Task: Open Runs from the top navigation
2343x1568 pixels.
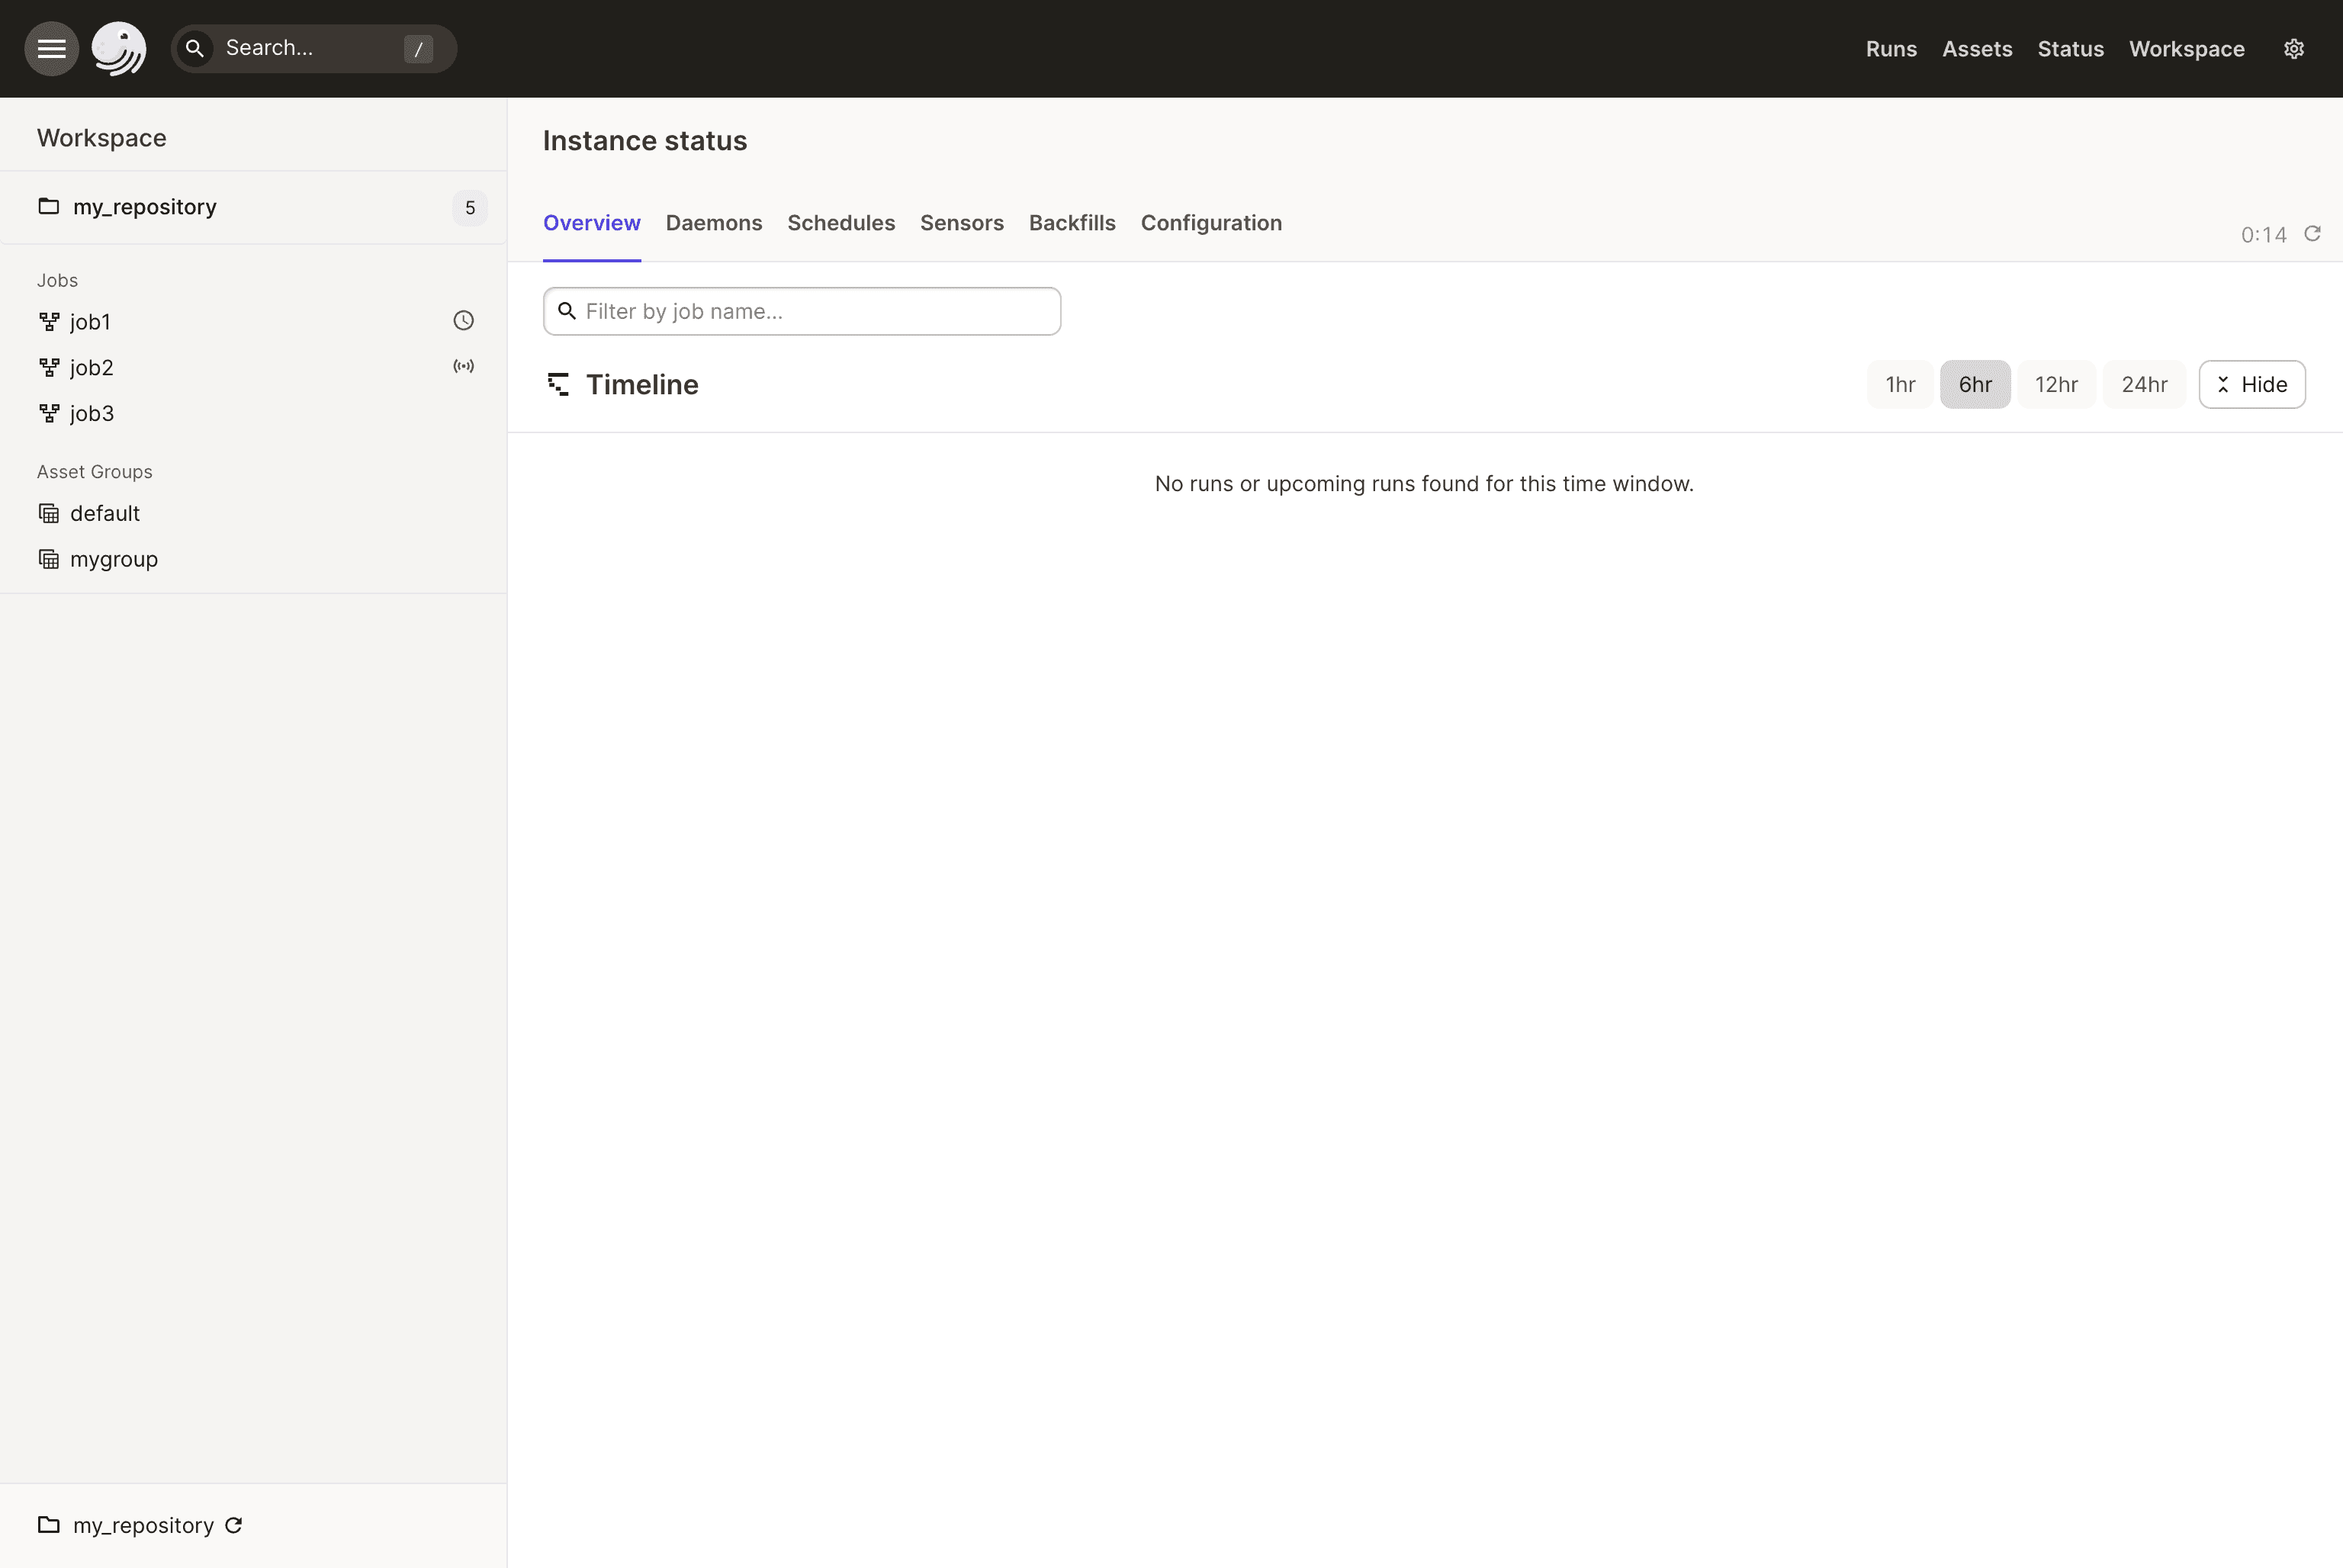Action: pos(1891,48)
